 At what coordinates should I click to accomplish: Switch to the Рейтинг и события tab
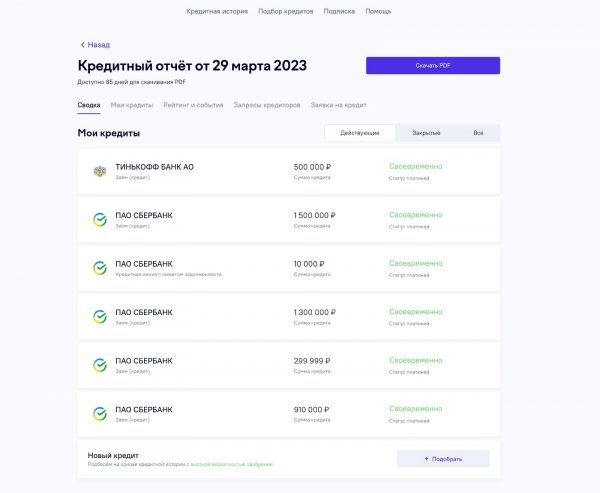pyautogui.click(x=193, y=105)
